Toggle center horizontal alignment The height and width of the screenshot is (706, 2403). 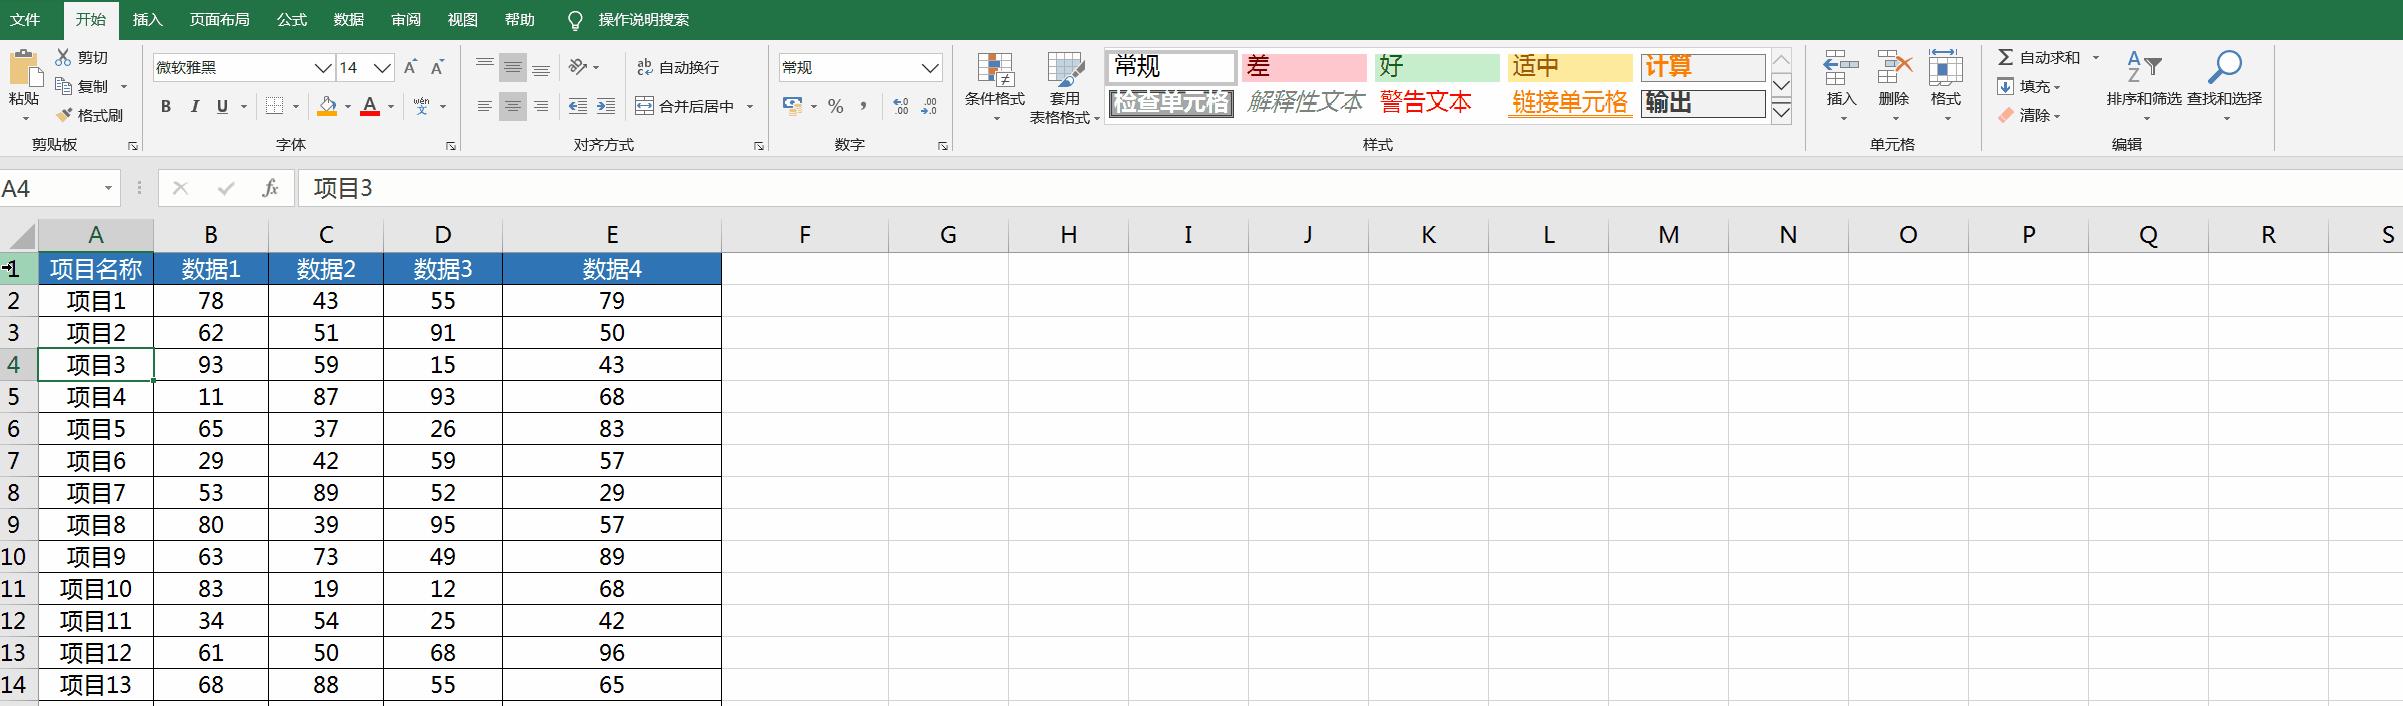click(513, 106)
